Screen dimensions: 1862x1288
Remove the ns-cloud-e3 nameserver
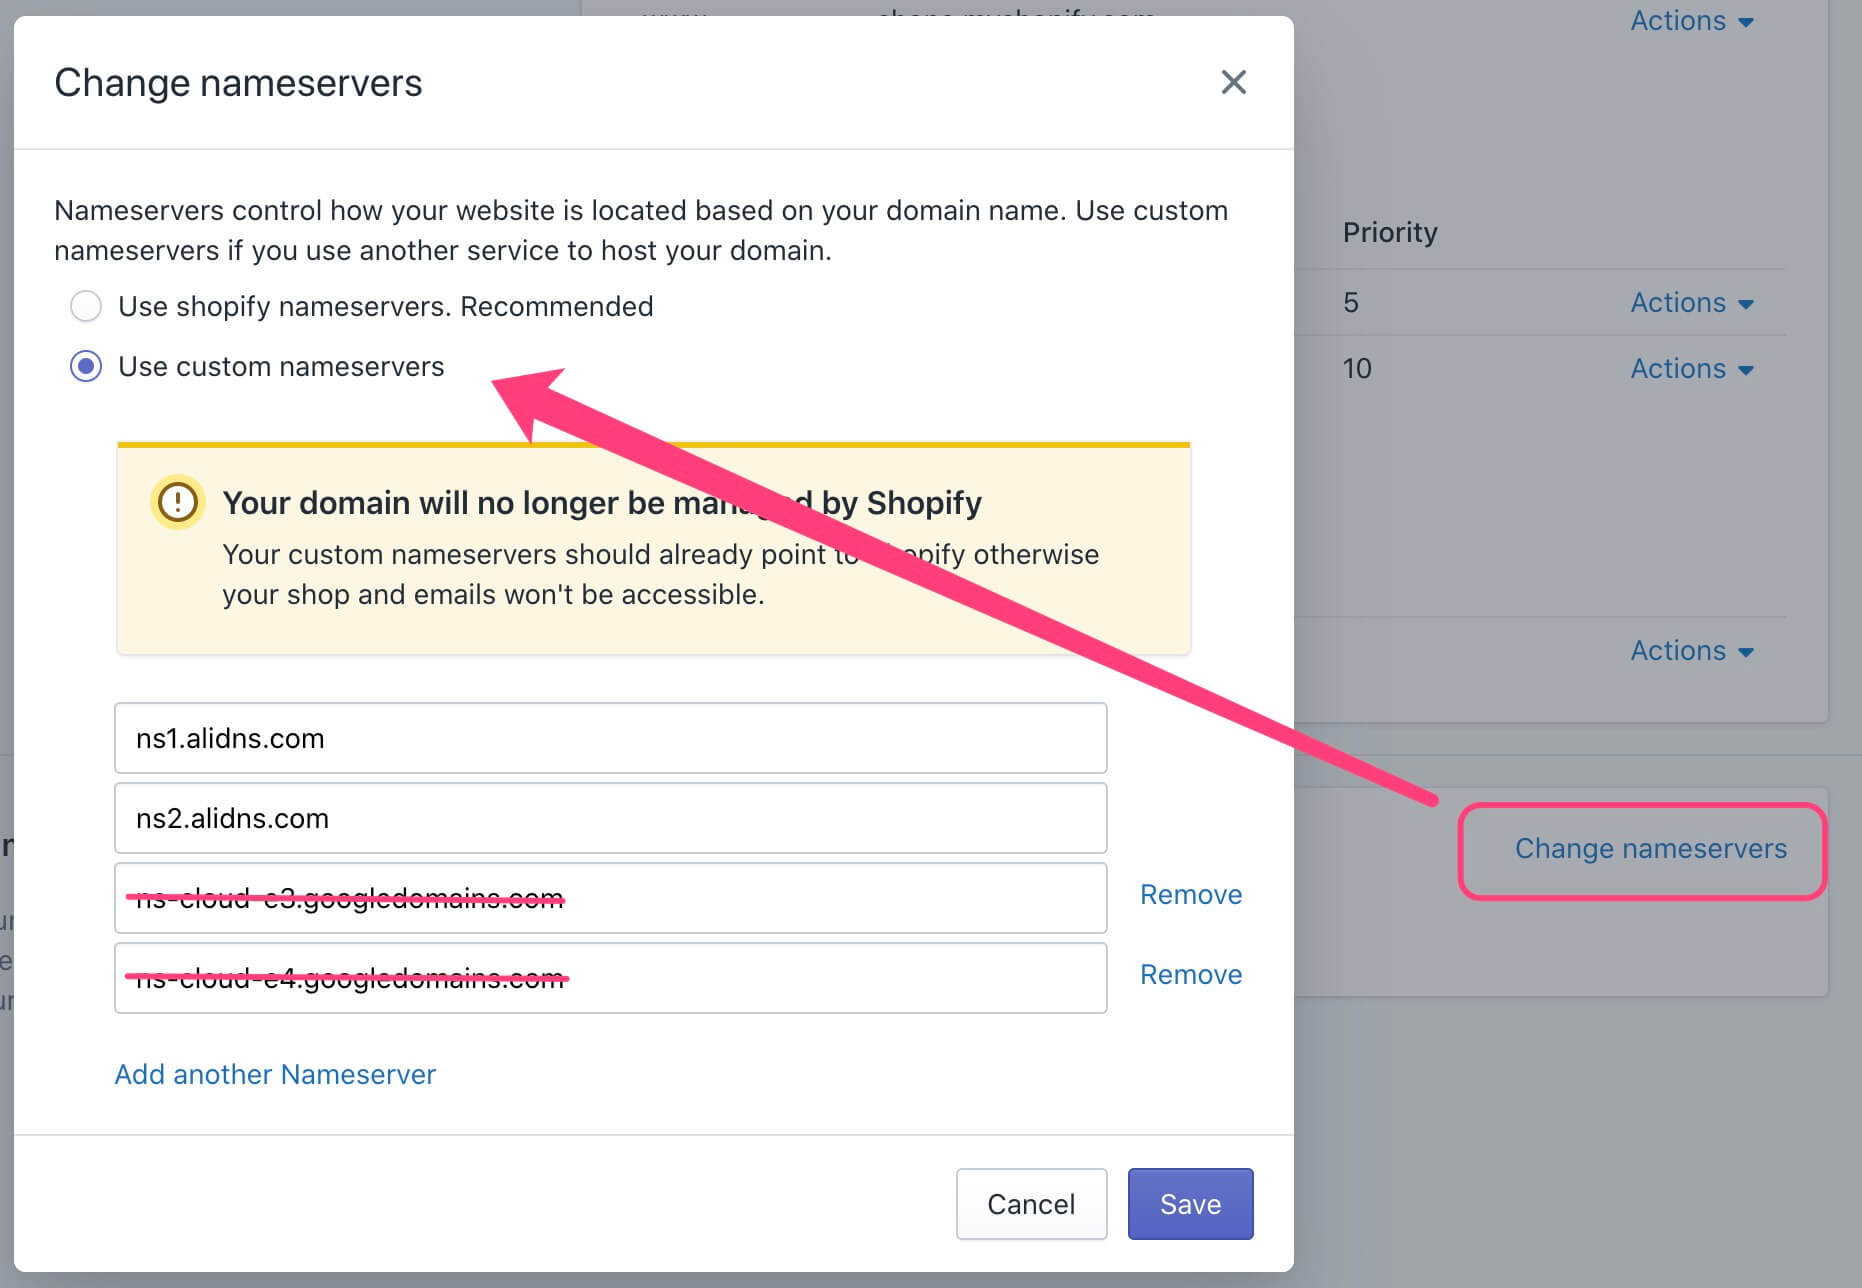tap(1191, 894)
